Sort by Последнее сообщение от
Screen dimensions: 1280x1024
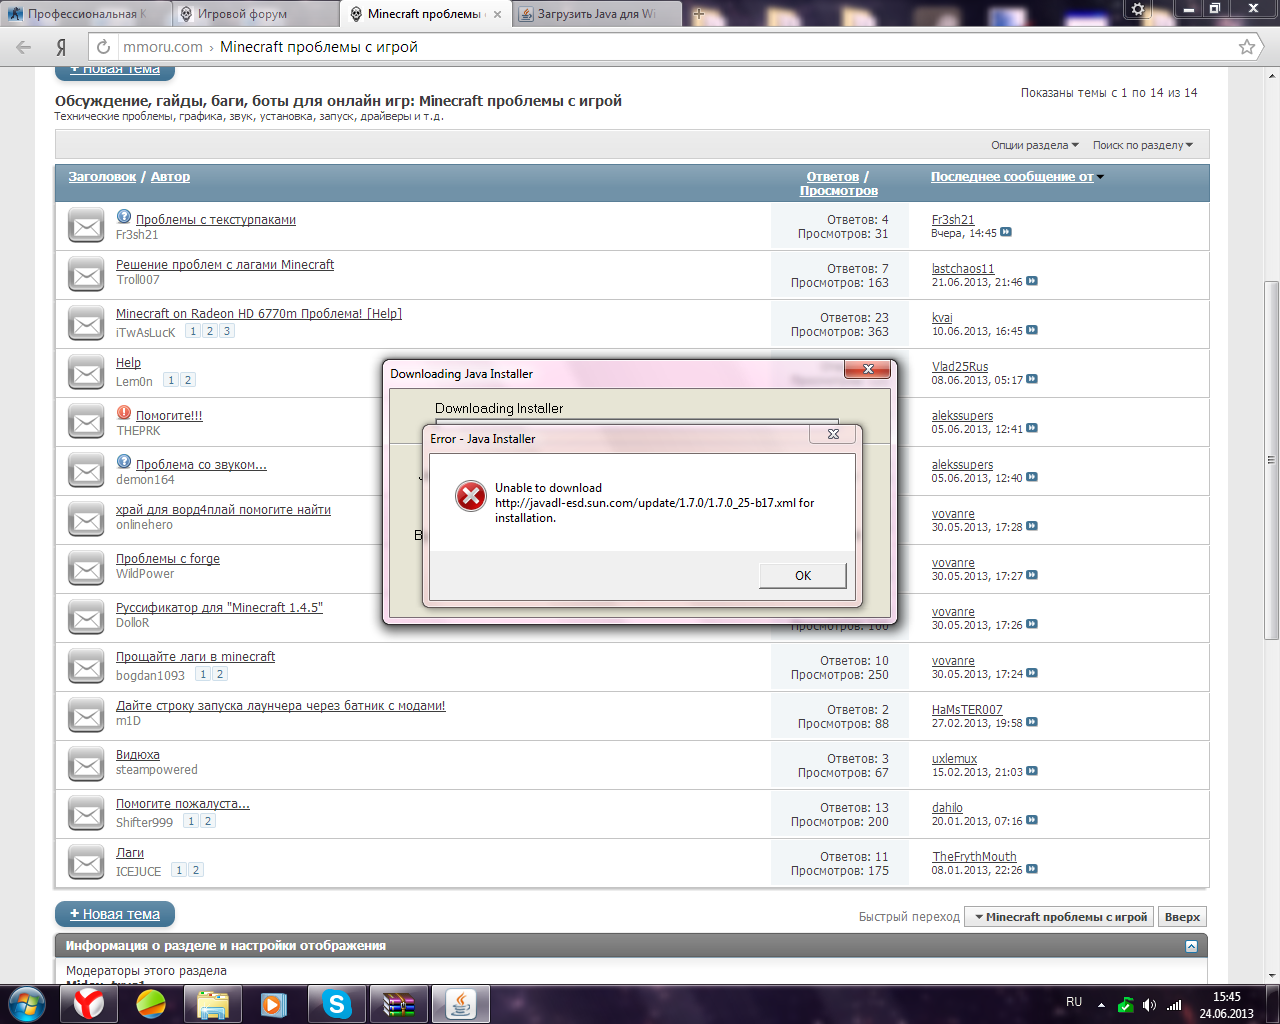point(1012,177)
